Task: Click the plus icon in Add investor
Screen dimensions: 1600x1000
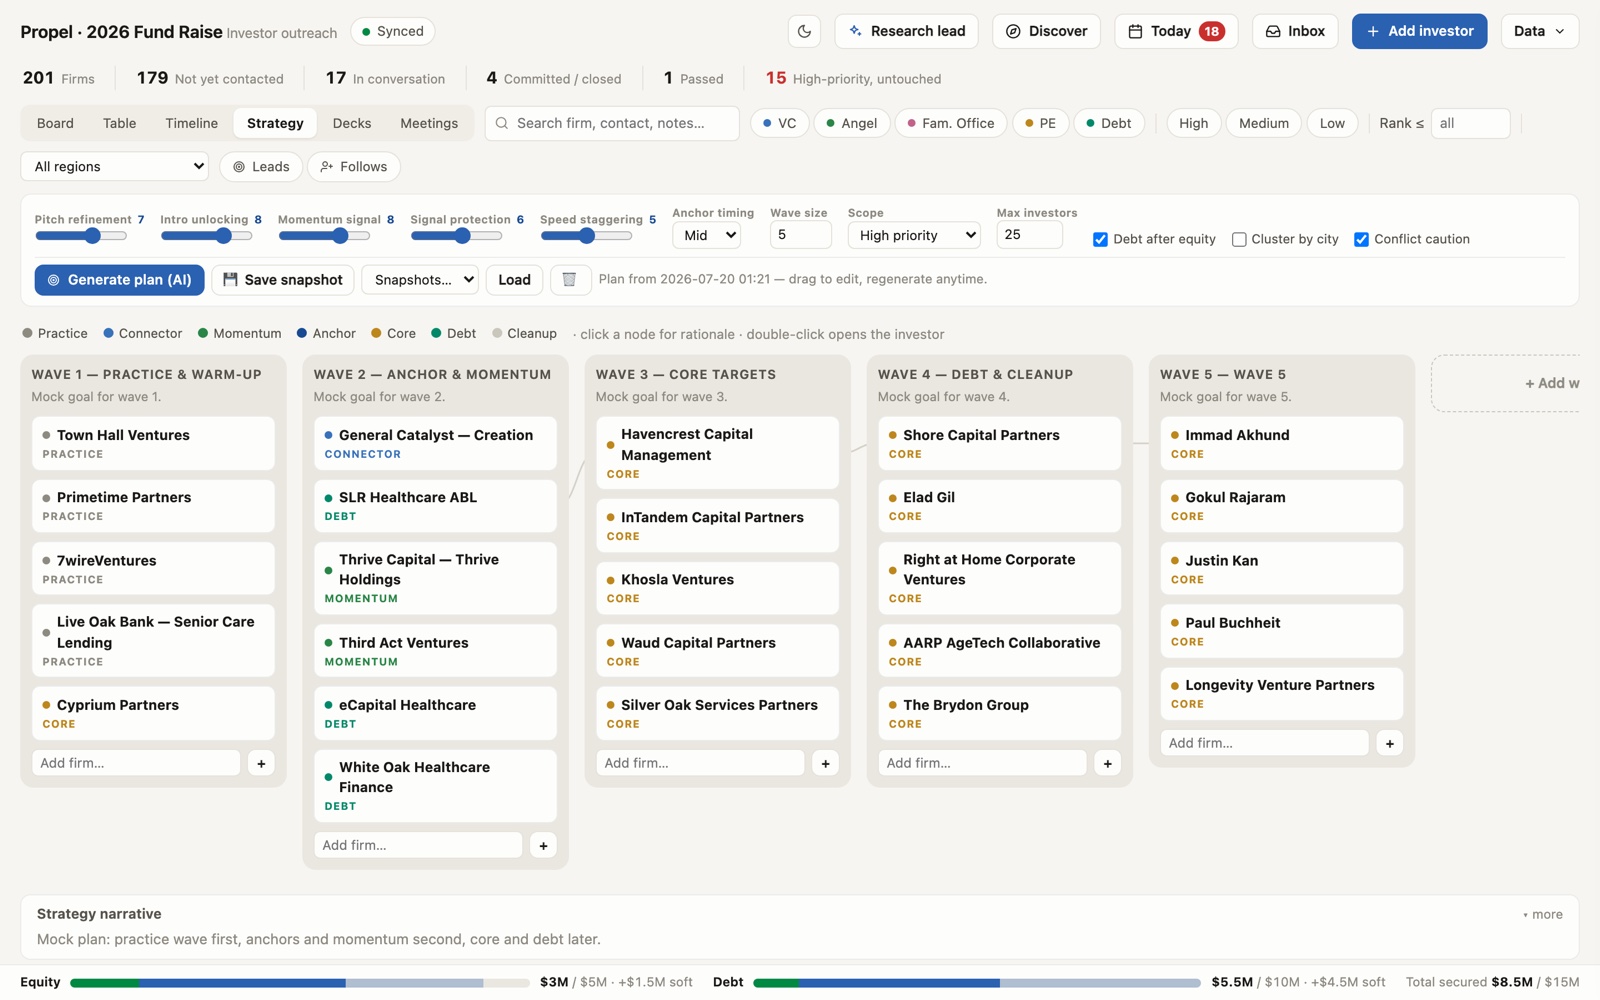Action: [1373, 31]
